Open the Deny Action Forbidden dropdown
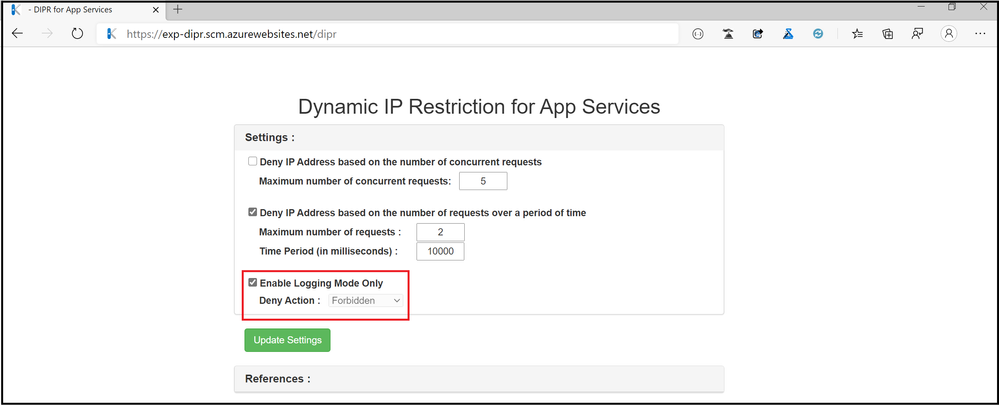999x405 pixels. (x=366, y=300)
